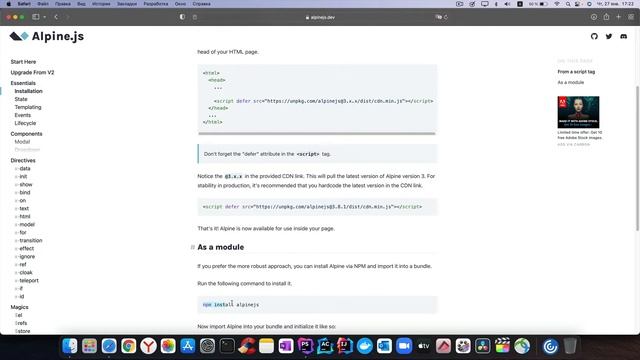
Task: Open the sidebar options dropdown arrow
Action: tap(44, 17)
